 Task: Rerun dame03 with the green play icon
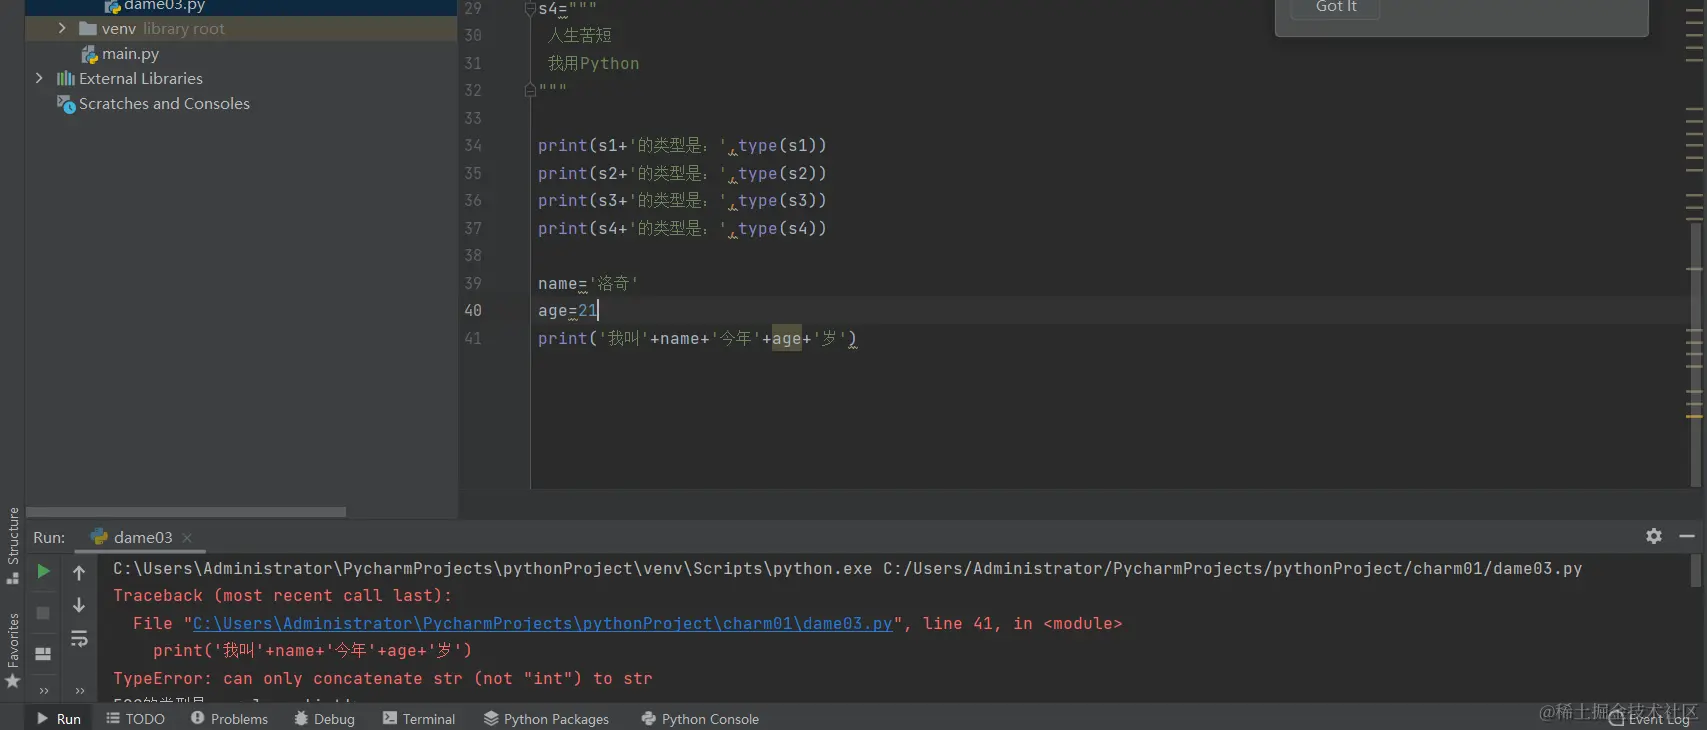coord(43,572)
